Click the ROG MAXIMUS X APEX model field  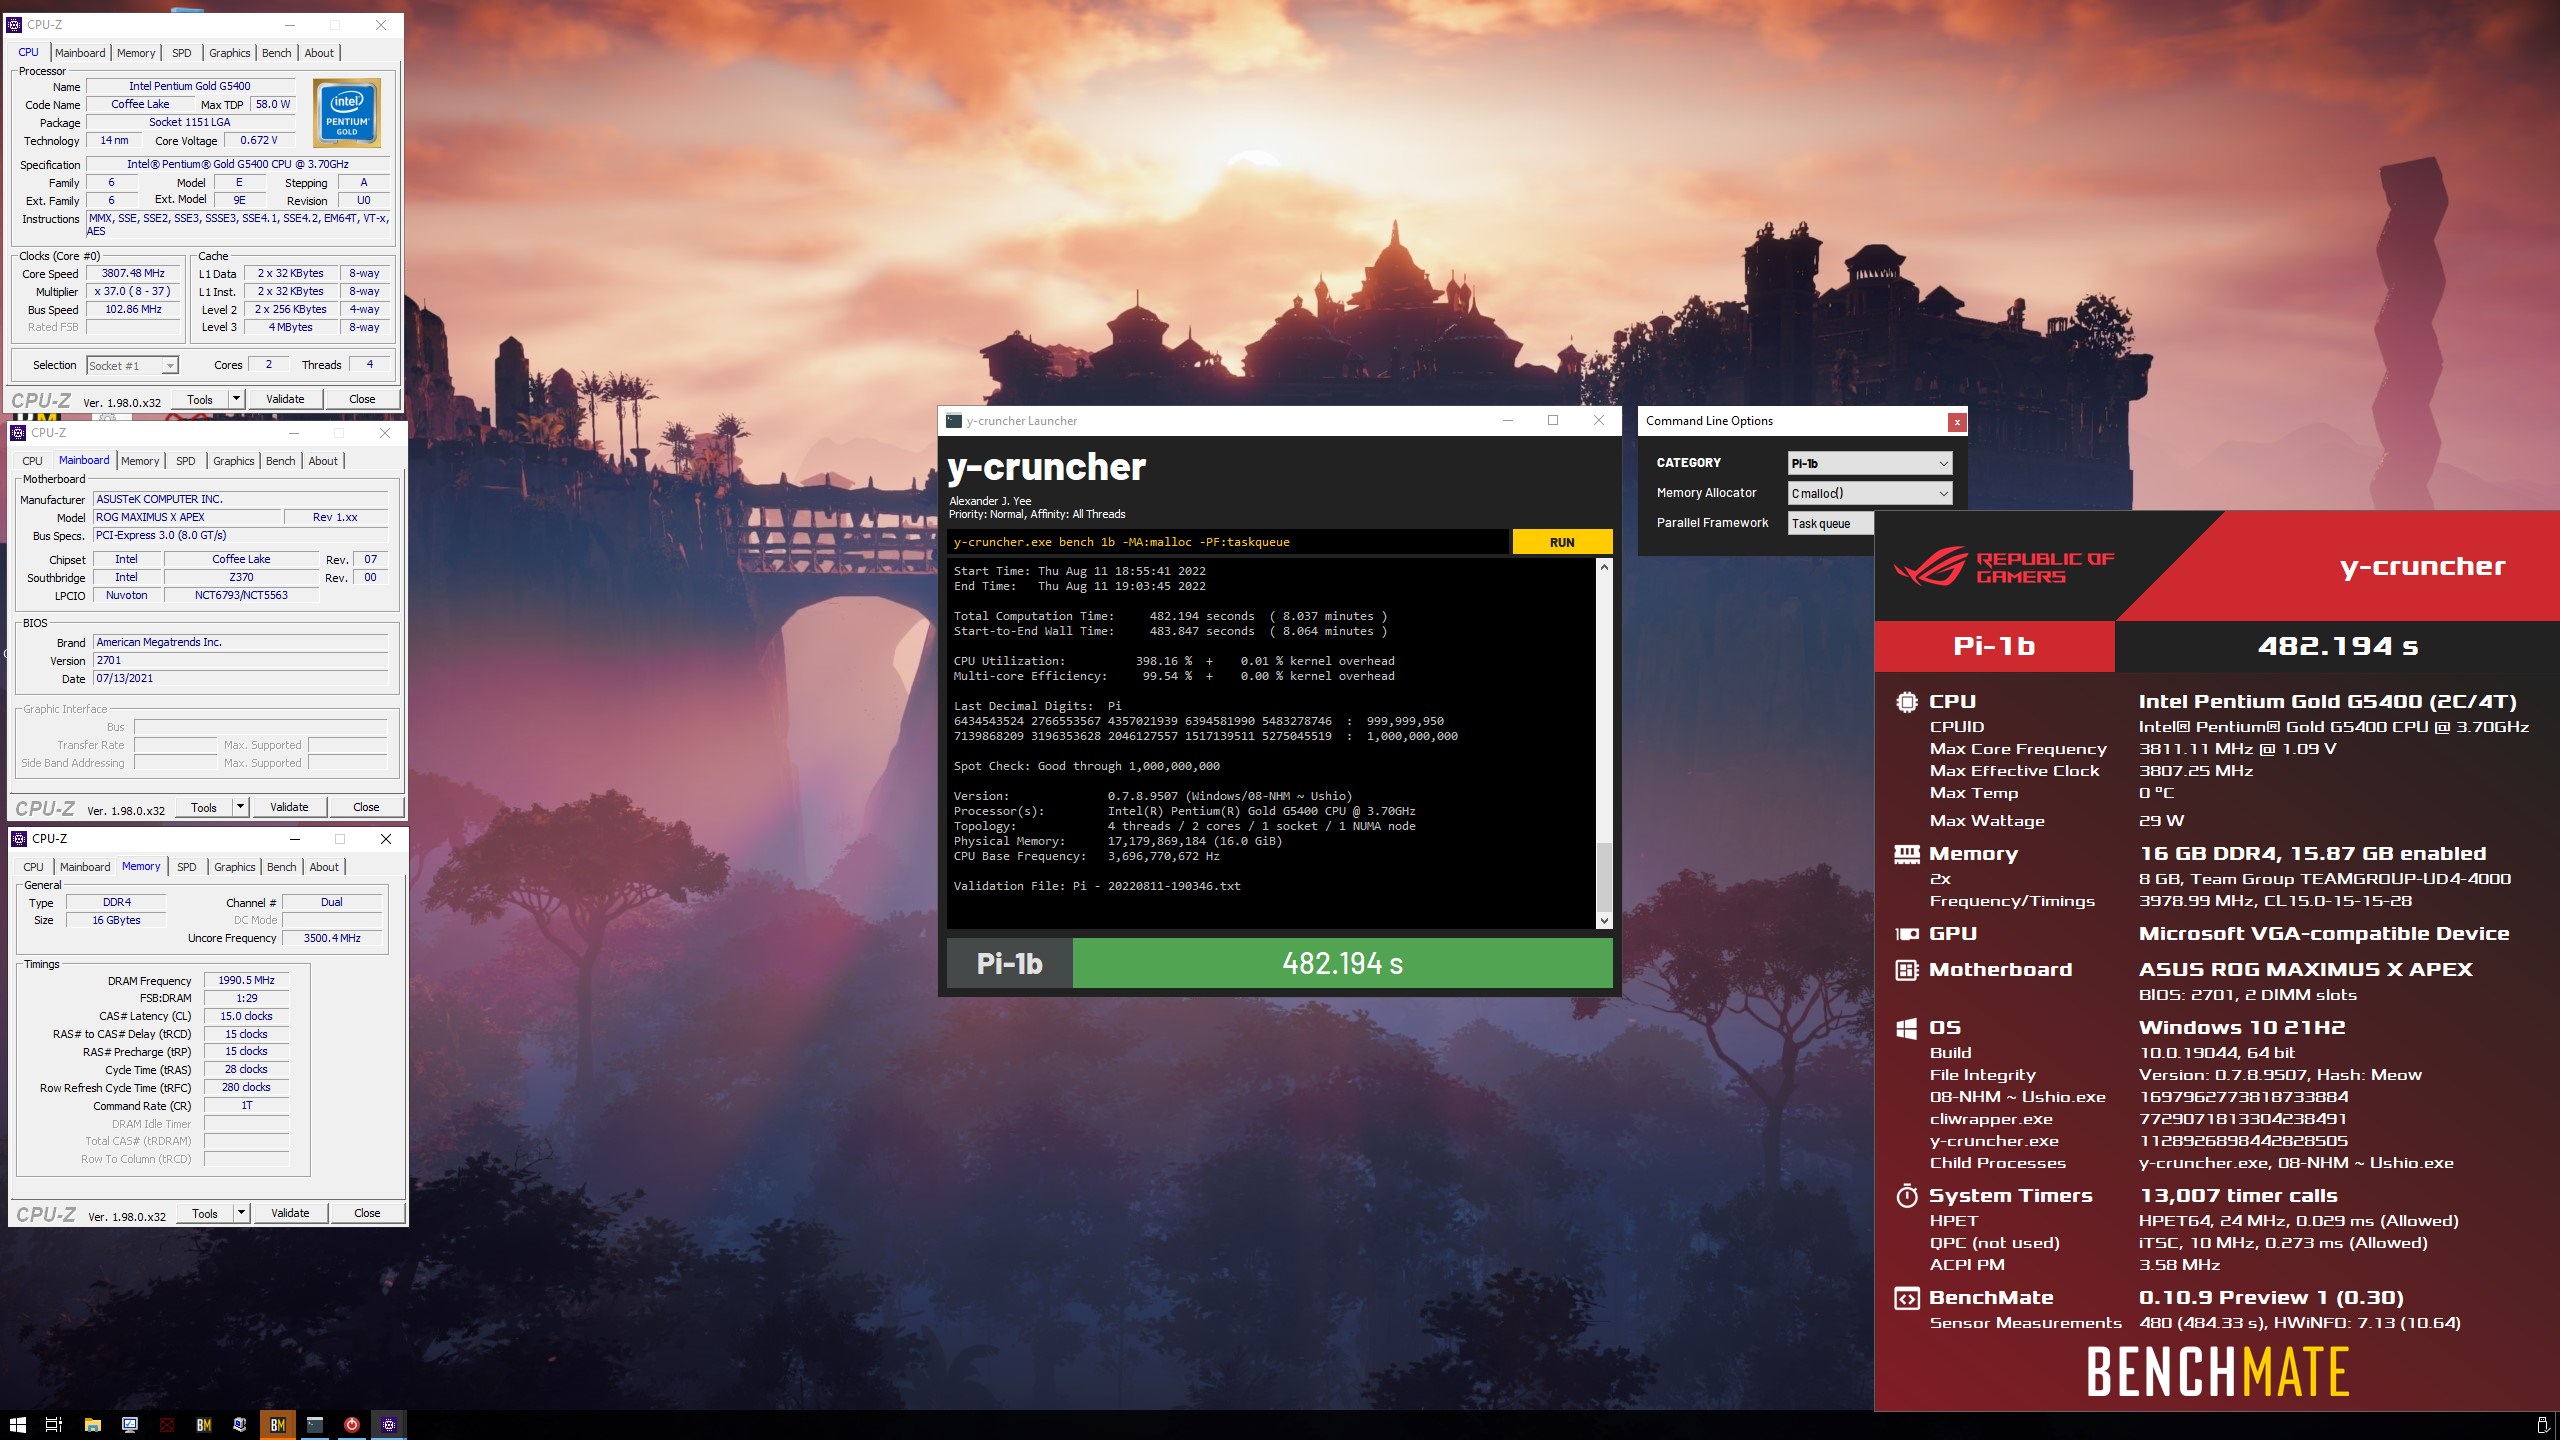[x=188, y=517]
